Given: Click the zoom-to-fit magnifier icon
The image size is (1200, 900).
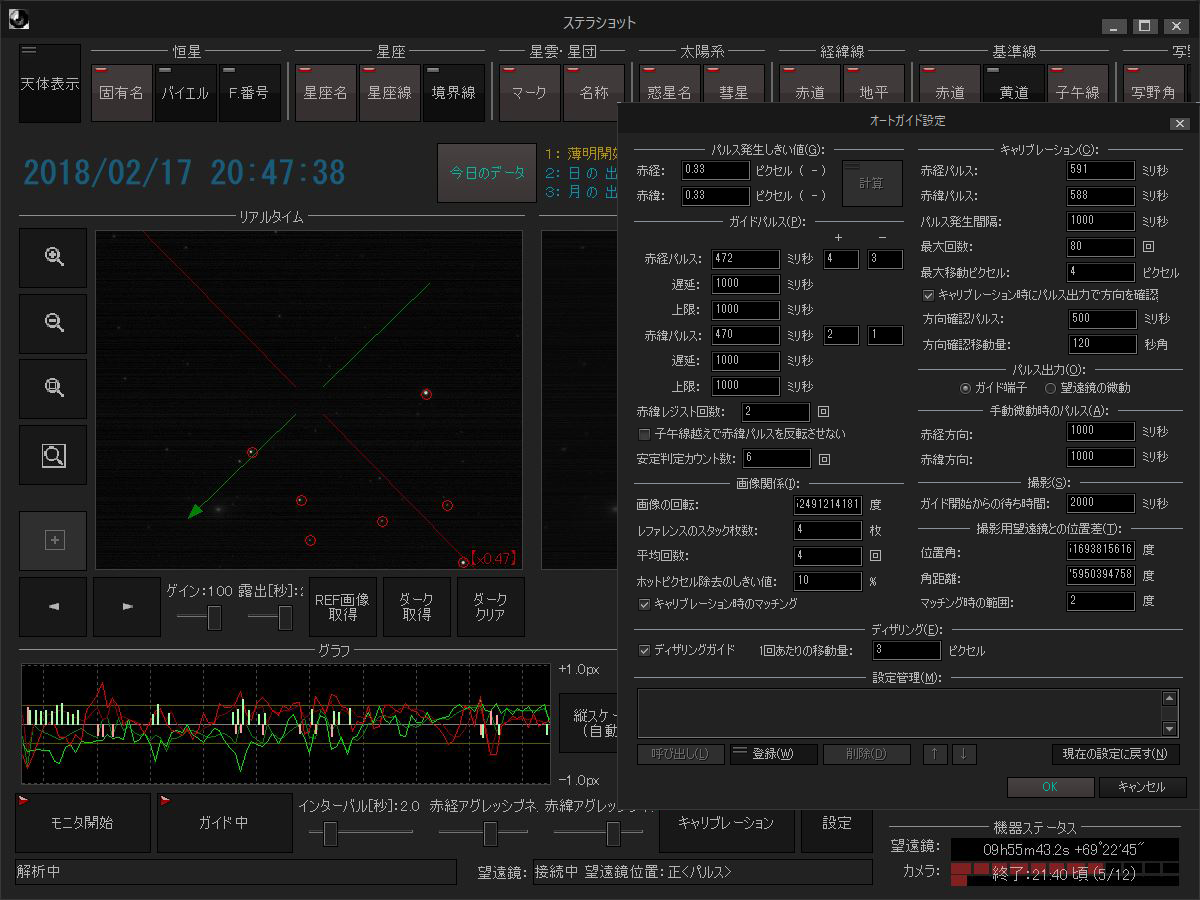Looking at the screenshot, I should [x=54, y=389].
